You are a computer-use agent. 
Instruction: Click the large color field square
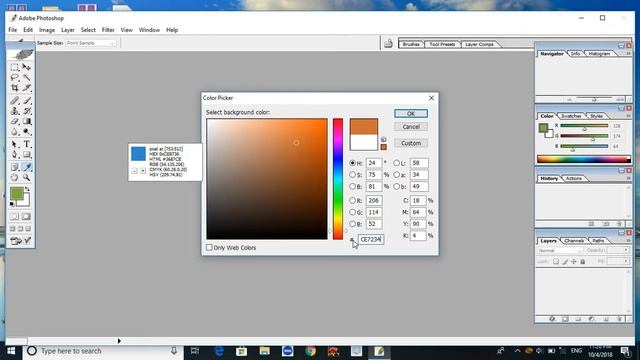tap(267, 179)
